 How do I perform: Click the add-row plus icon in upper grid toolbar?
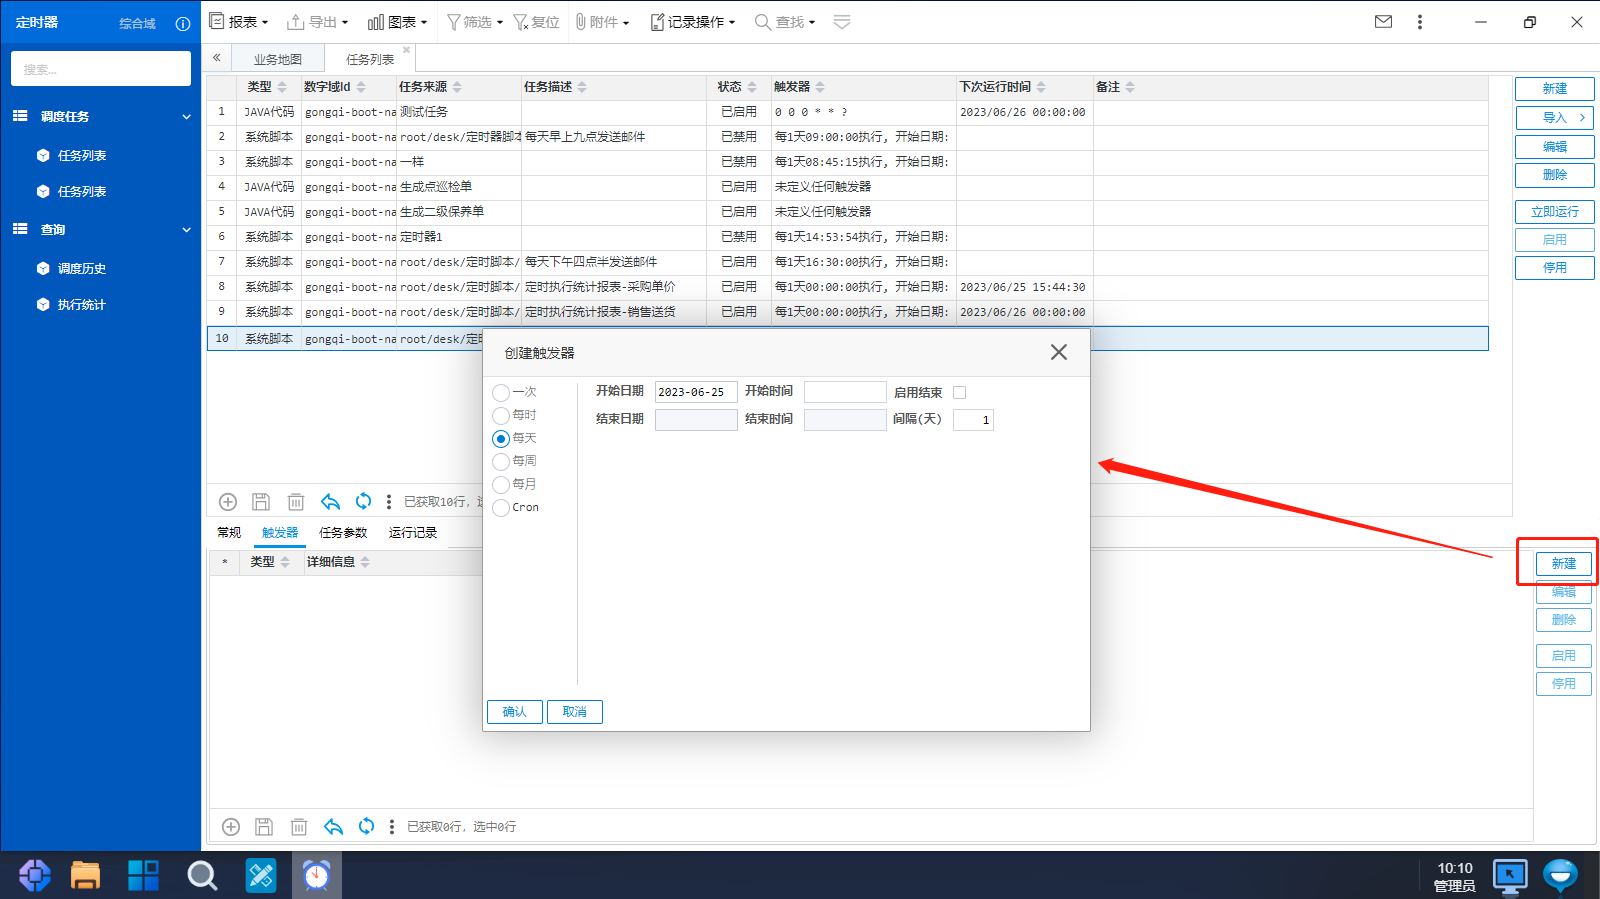pyautogui.click(x=228, y=501)
